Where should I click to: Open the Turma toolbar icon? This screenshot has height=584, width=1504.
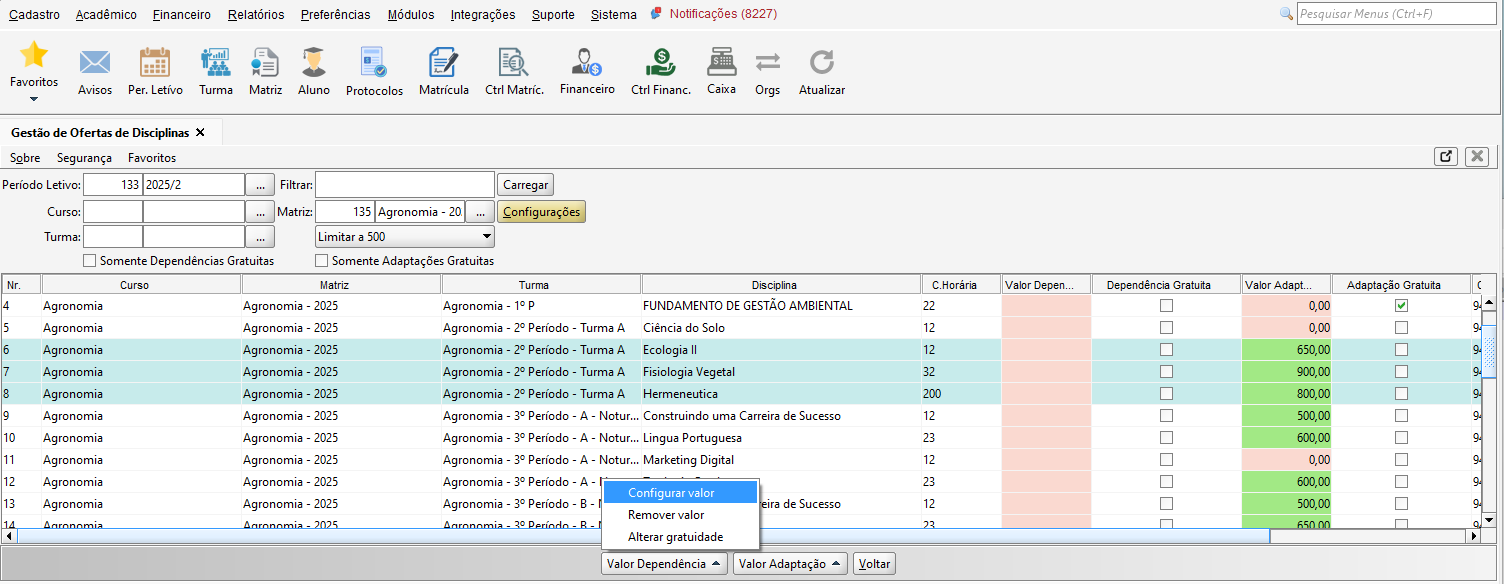[x=215, y=63]
